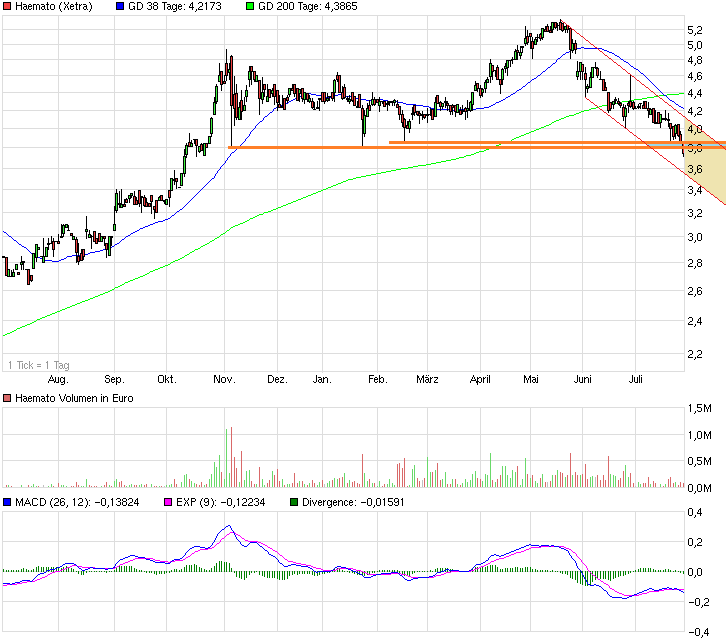Select the 'GD 38 Tage: 4,2173' legend label
This screenshot has width=726, height=640.
point(172,6)
